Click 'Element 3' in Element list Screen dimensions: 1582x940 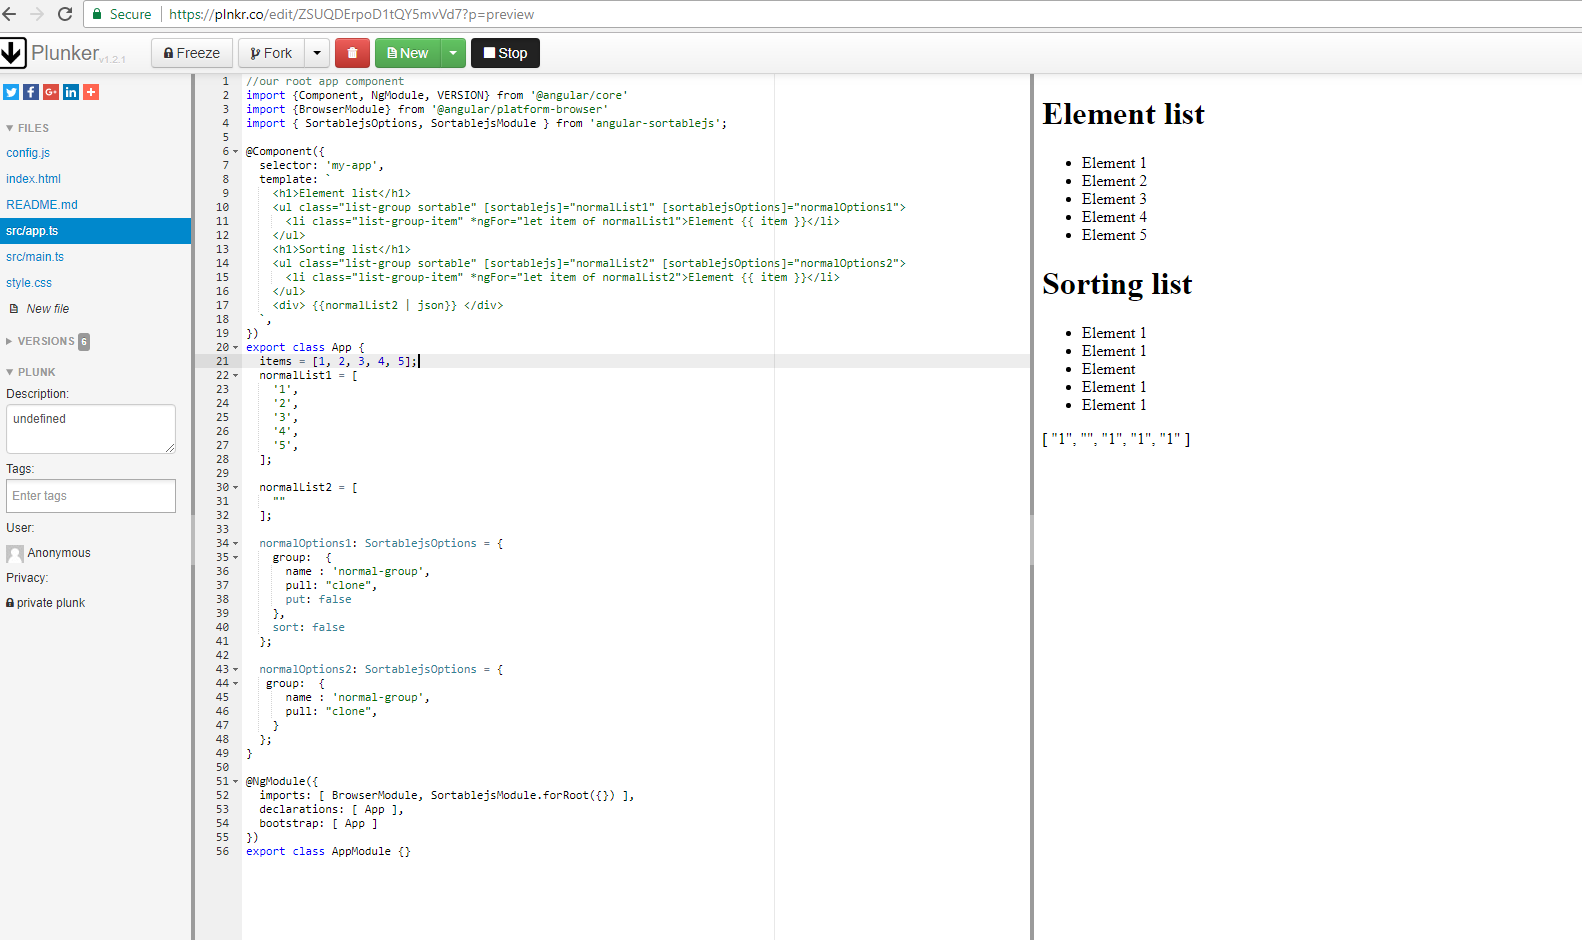click(x=1114, y=199)
